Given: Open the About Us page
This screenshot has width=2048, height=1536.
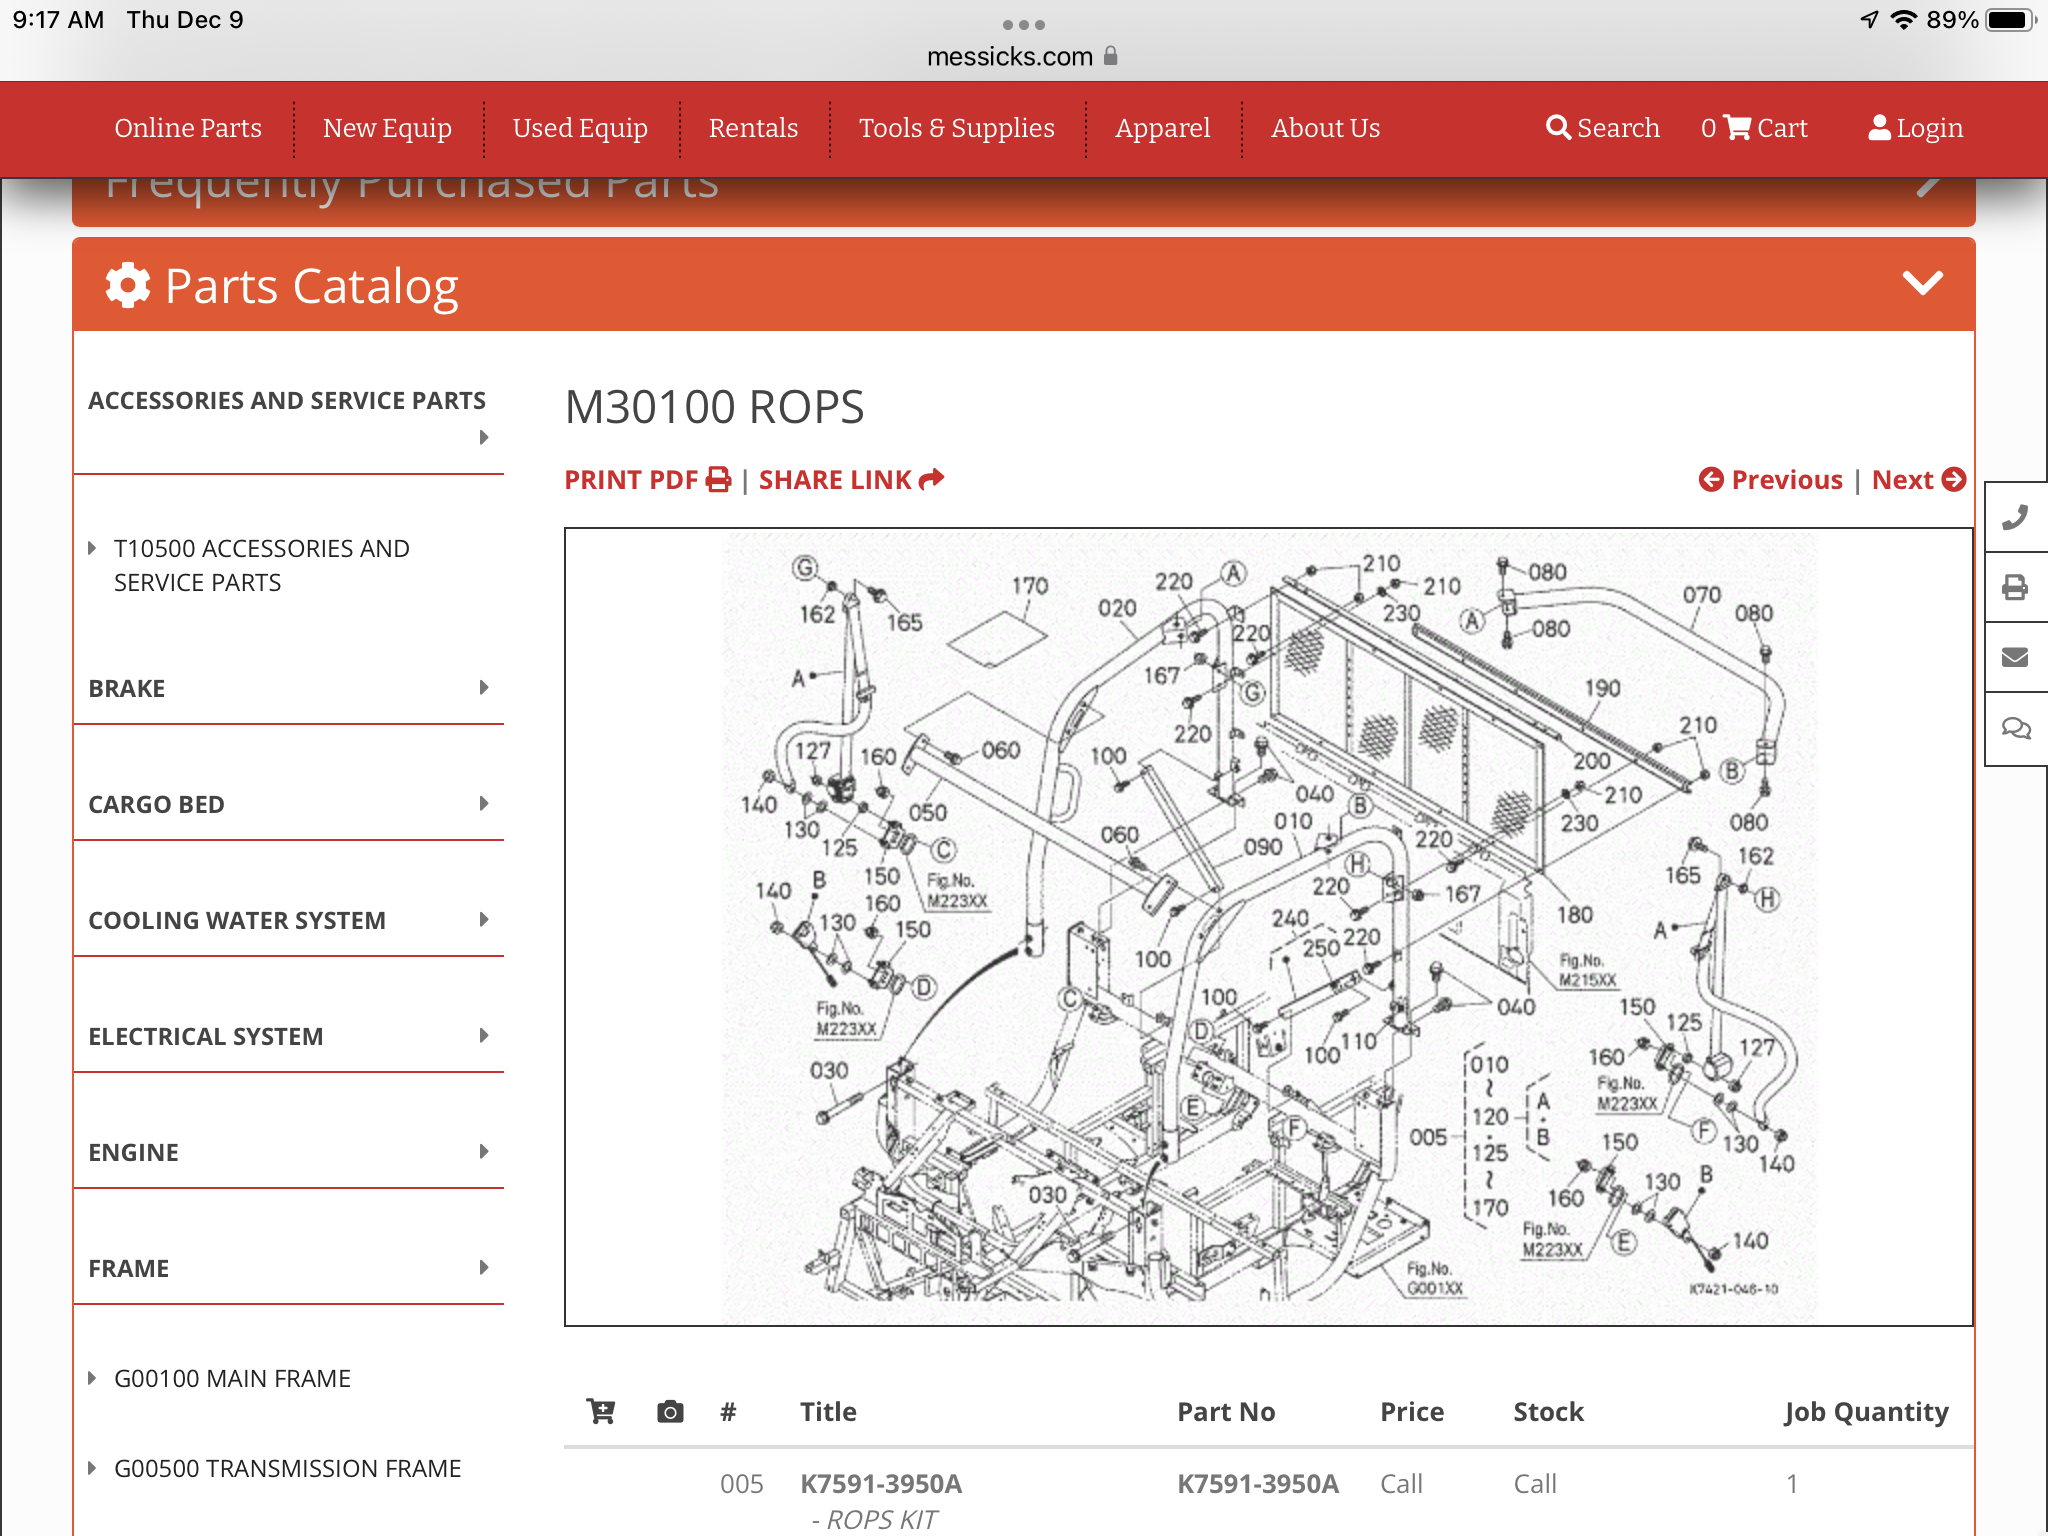Looking at the screenshot, I should click(1325, 128).
